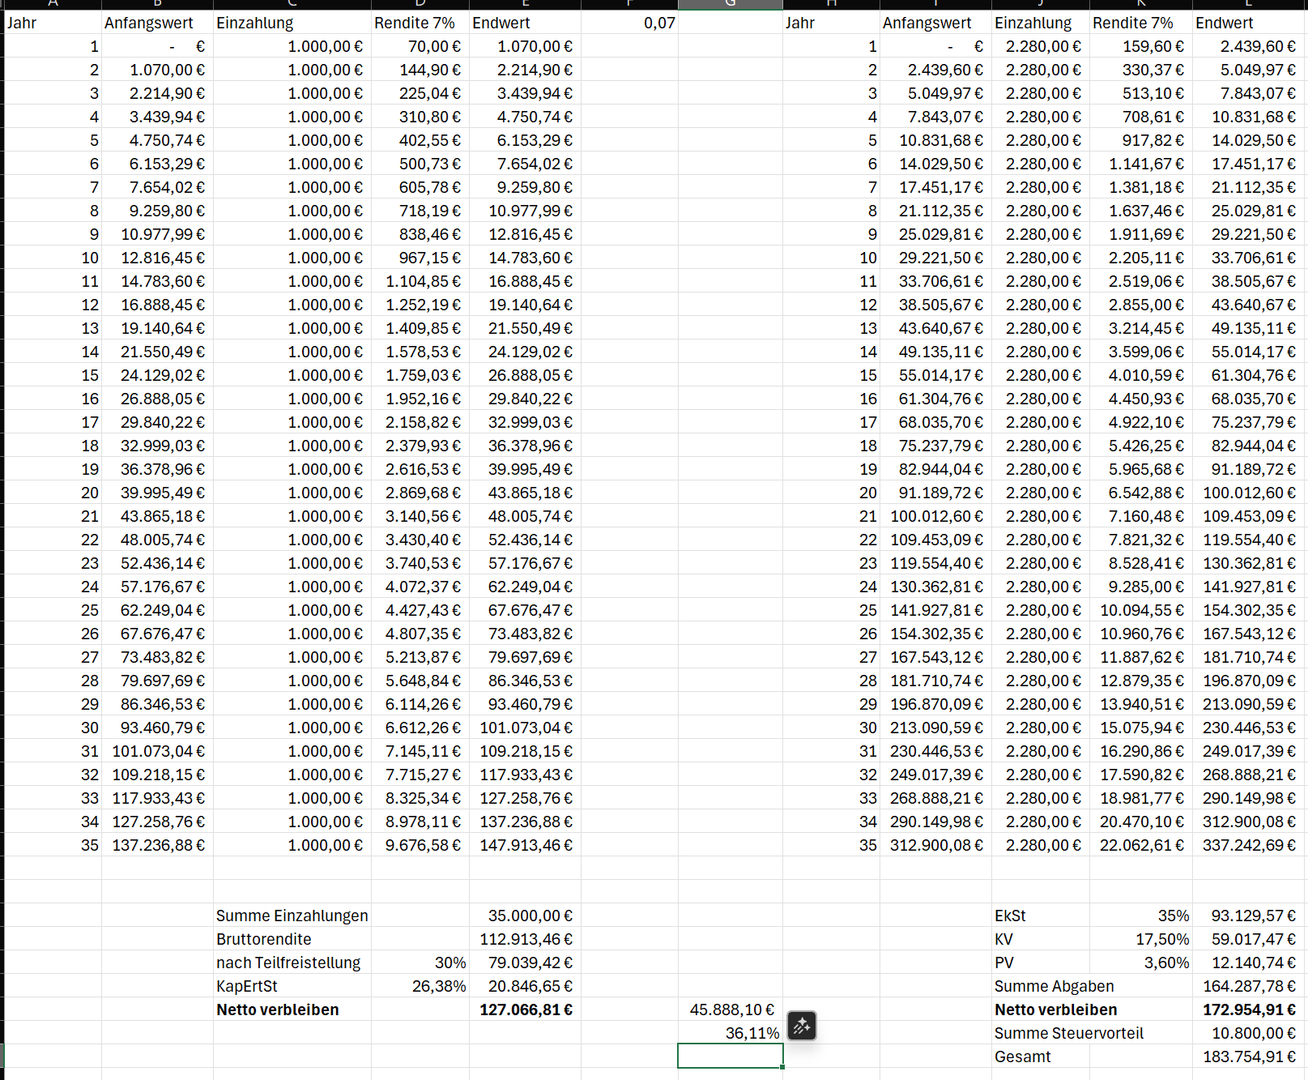Click the fill handle of the selected cell
Image resolution: width=1308 pixels, height=1080 pixels.
(x=783, y=1067)
